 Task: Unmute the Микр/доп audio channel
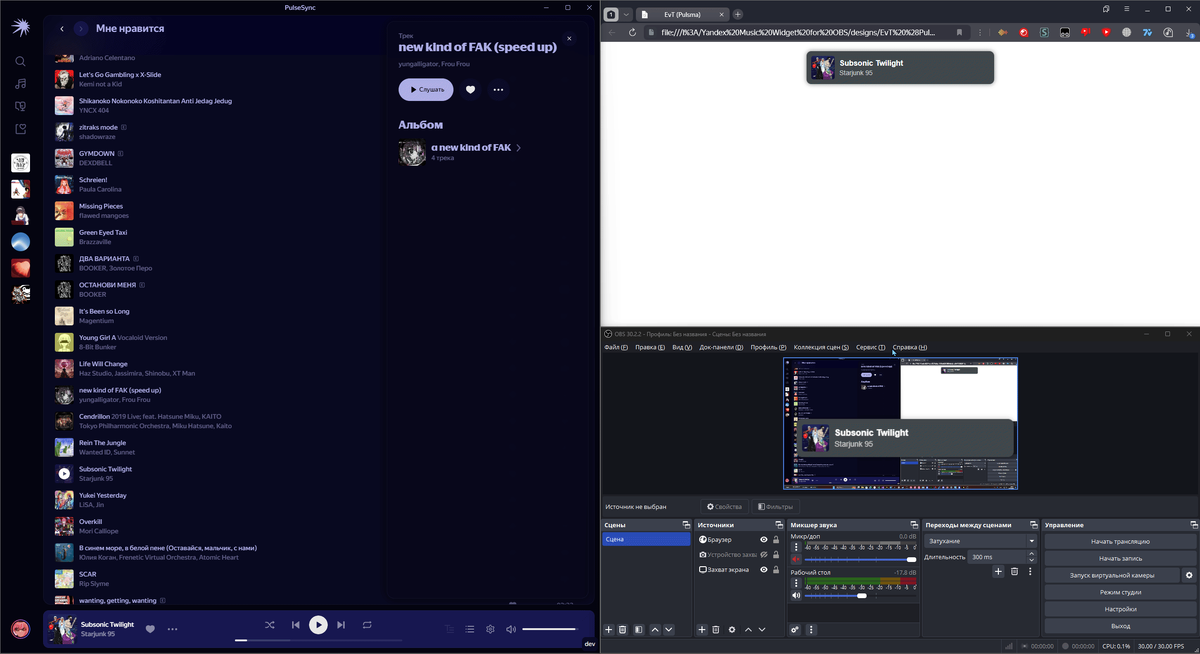[x=797, y=559]
